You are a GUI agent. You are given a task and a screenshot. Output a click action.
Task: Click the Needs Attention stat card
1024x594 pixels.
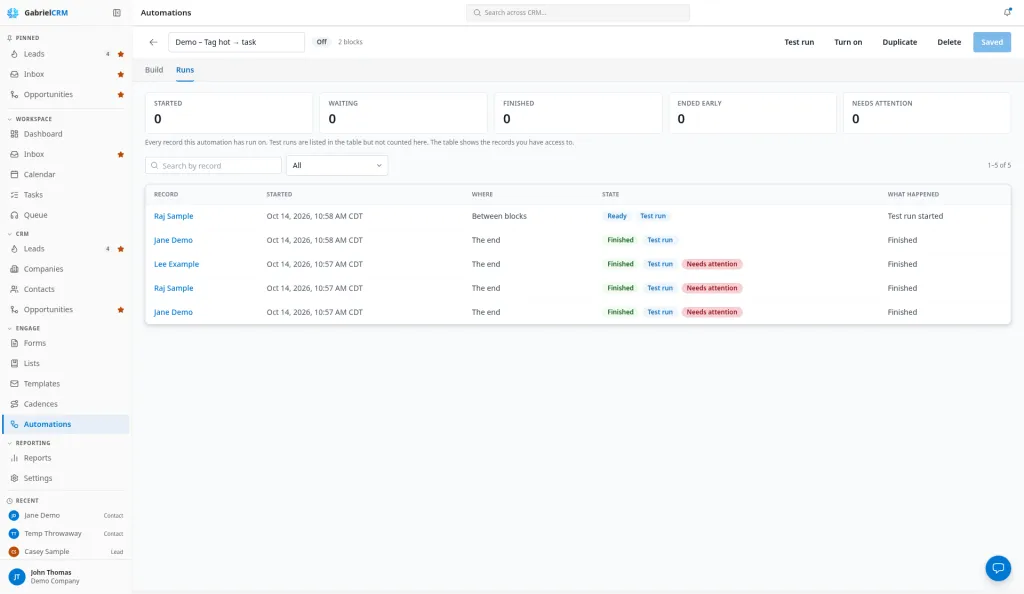927,113
